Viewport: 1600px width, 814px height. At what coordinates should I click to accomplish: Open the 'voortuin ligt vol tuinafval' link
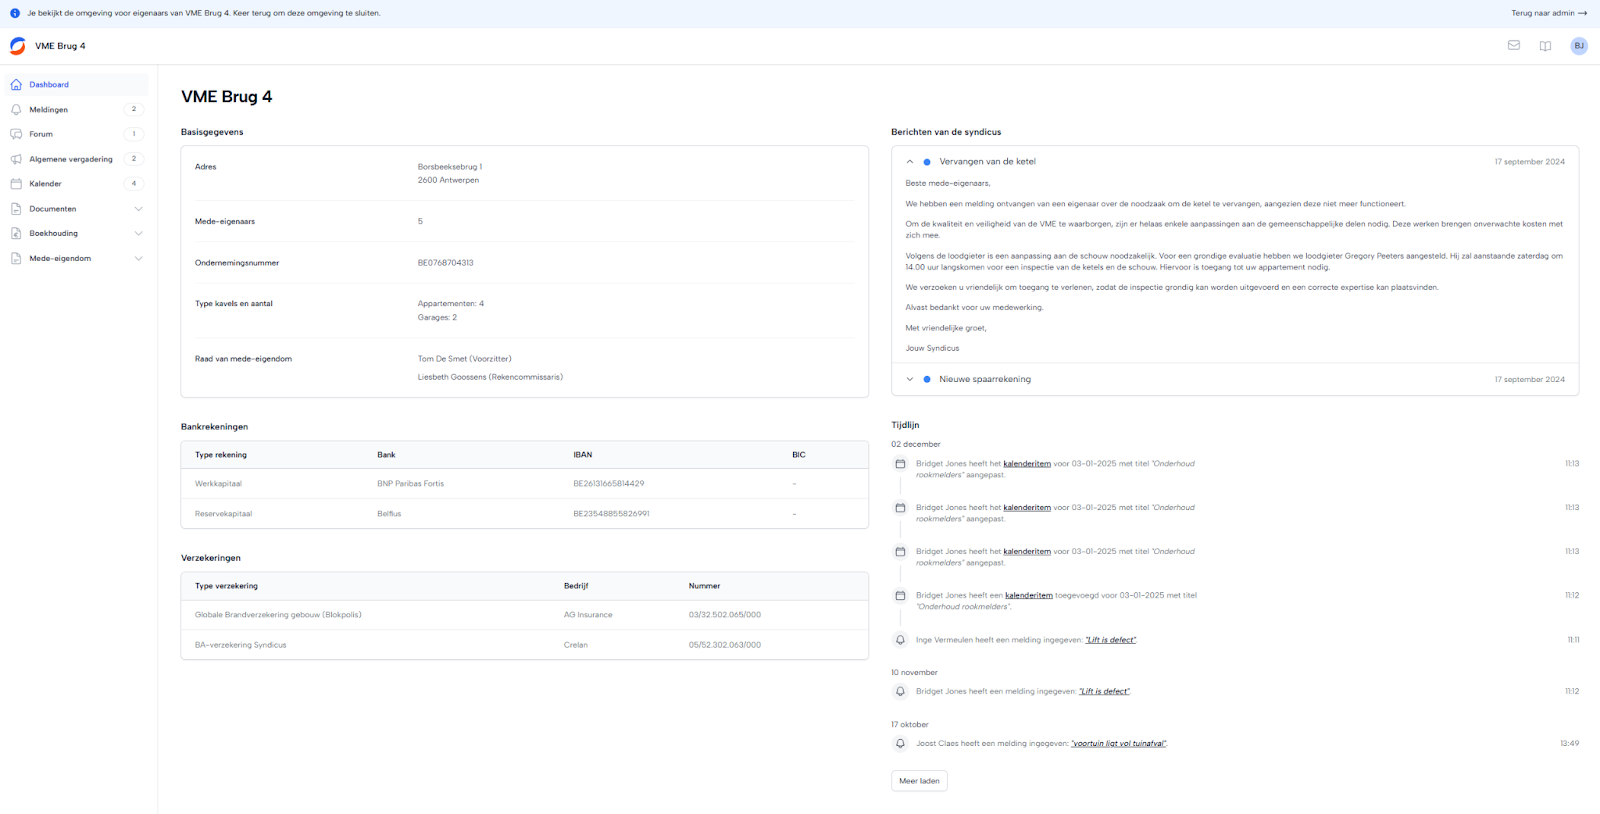pyautogui.click(x=1118, y=744)
